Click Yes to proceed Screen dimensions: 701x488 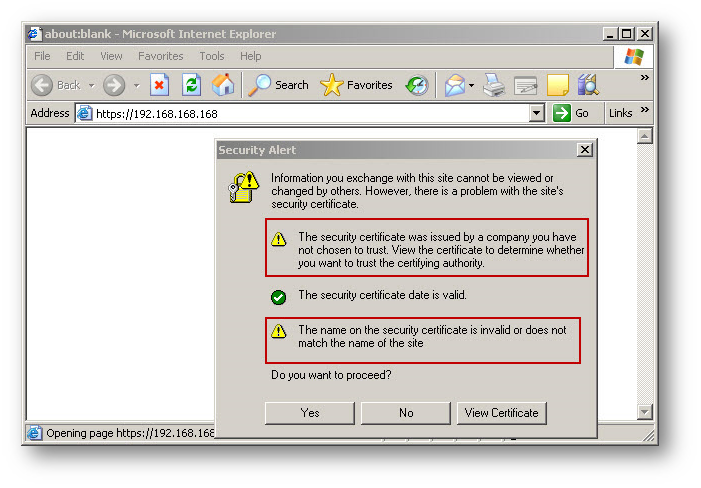tap(310, 413)
